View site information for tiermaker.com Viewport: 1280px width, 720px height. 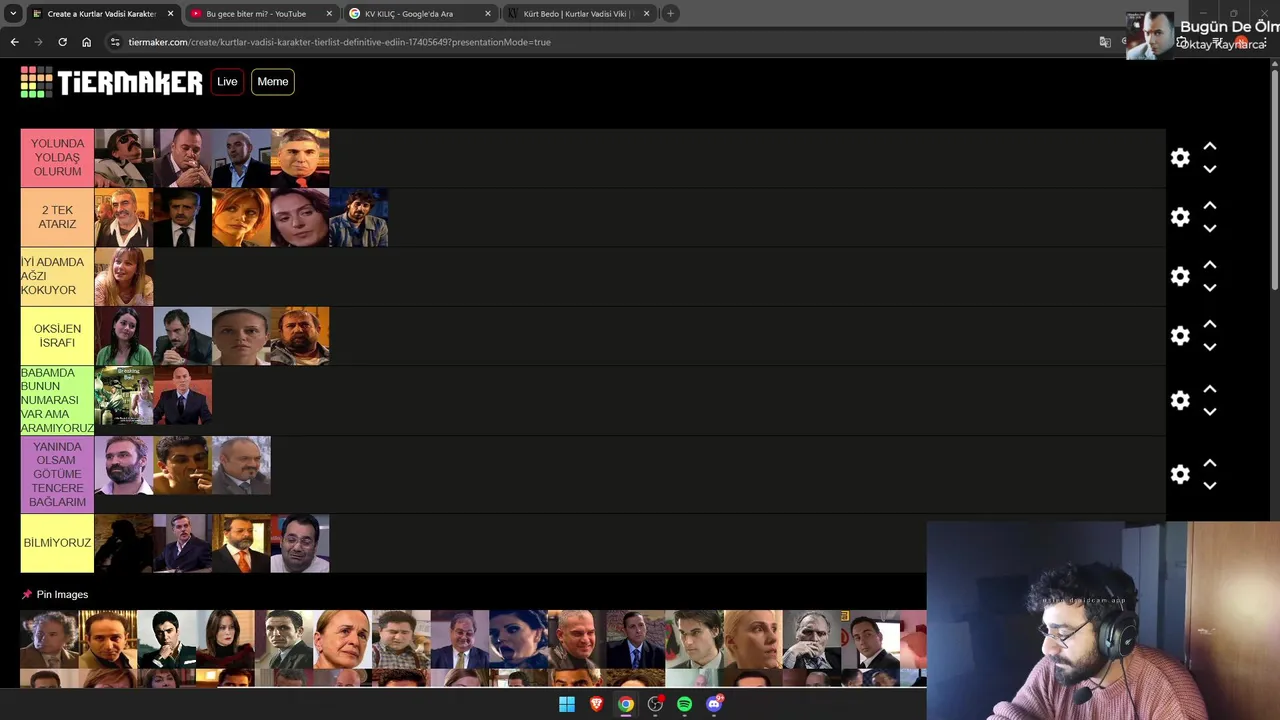click(115, 42)
